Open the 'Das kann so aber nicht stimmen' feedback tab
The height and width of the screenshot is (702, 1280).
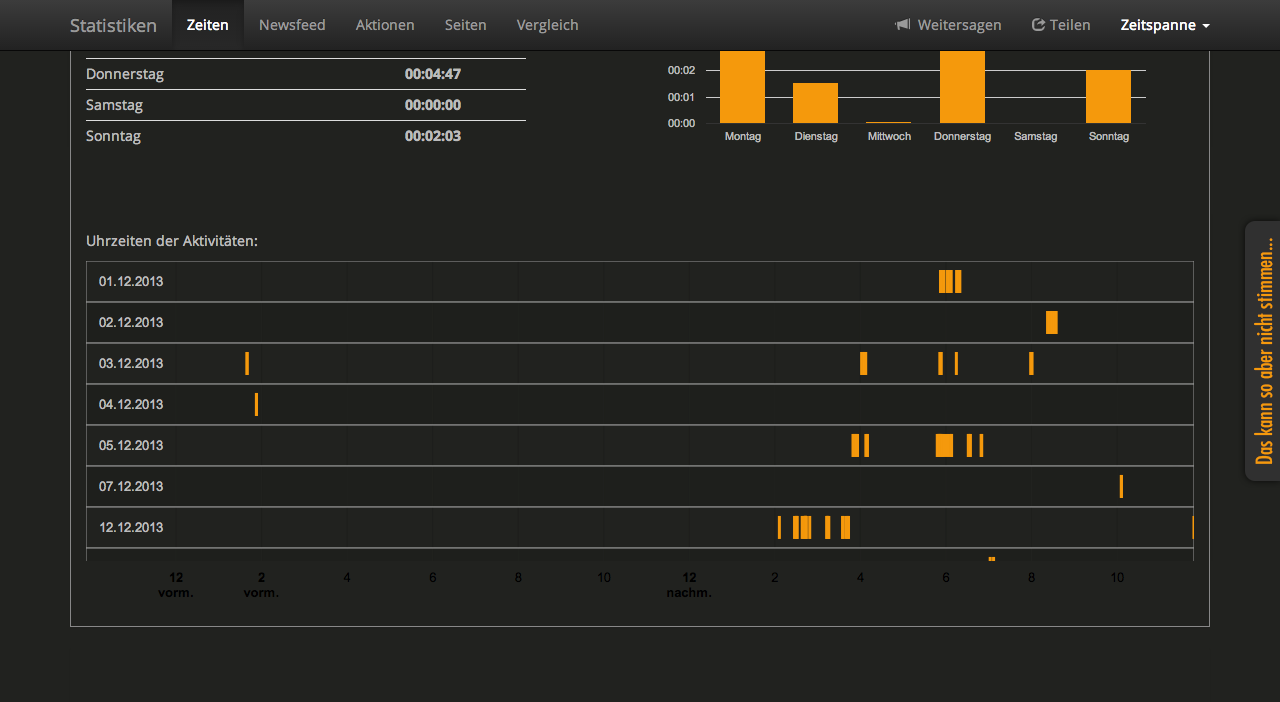coord(1263,350)
